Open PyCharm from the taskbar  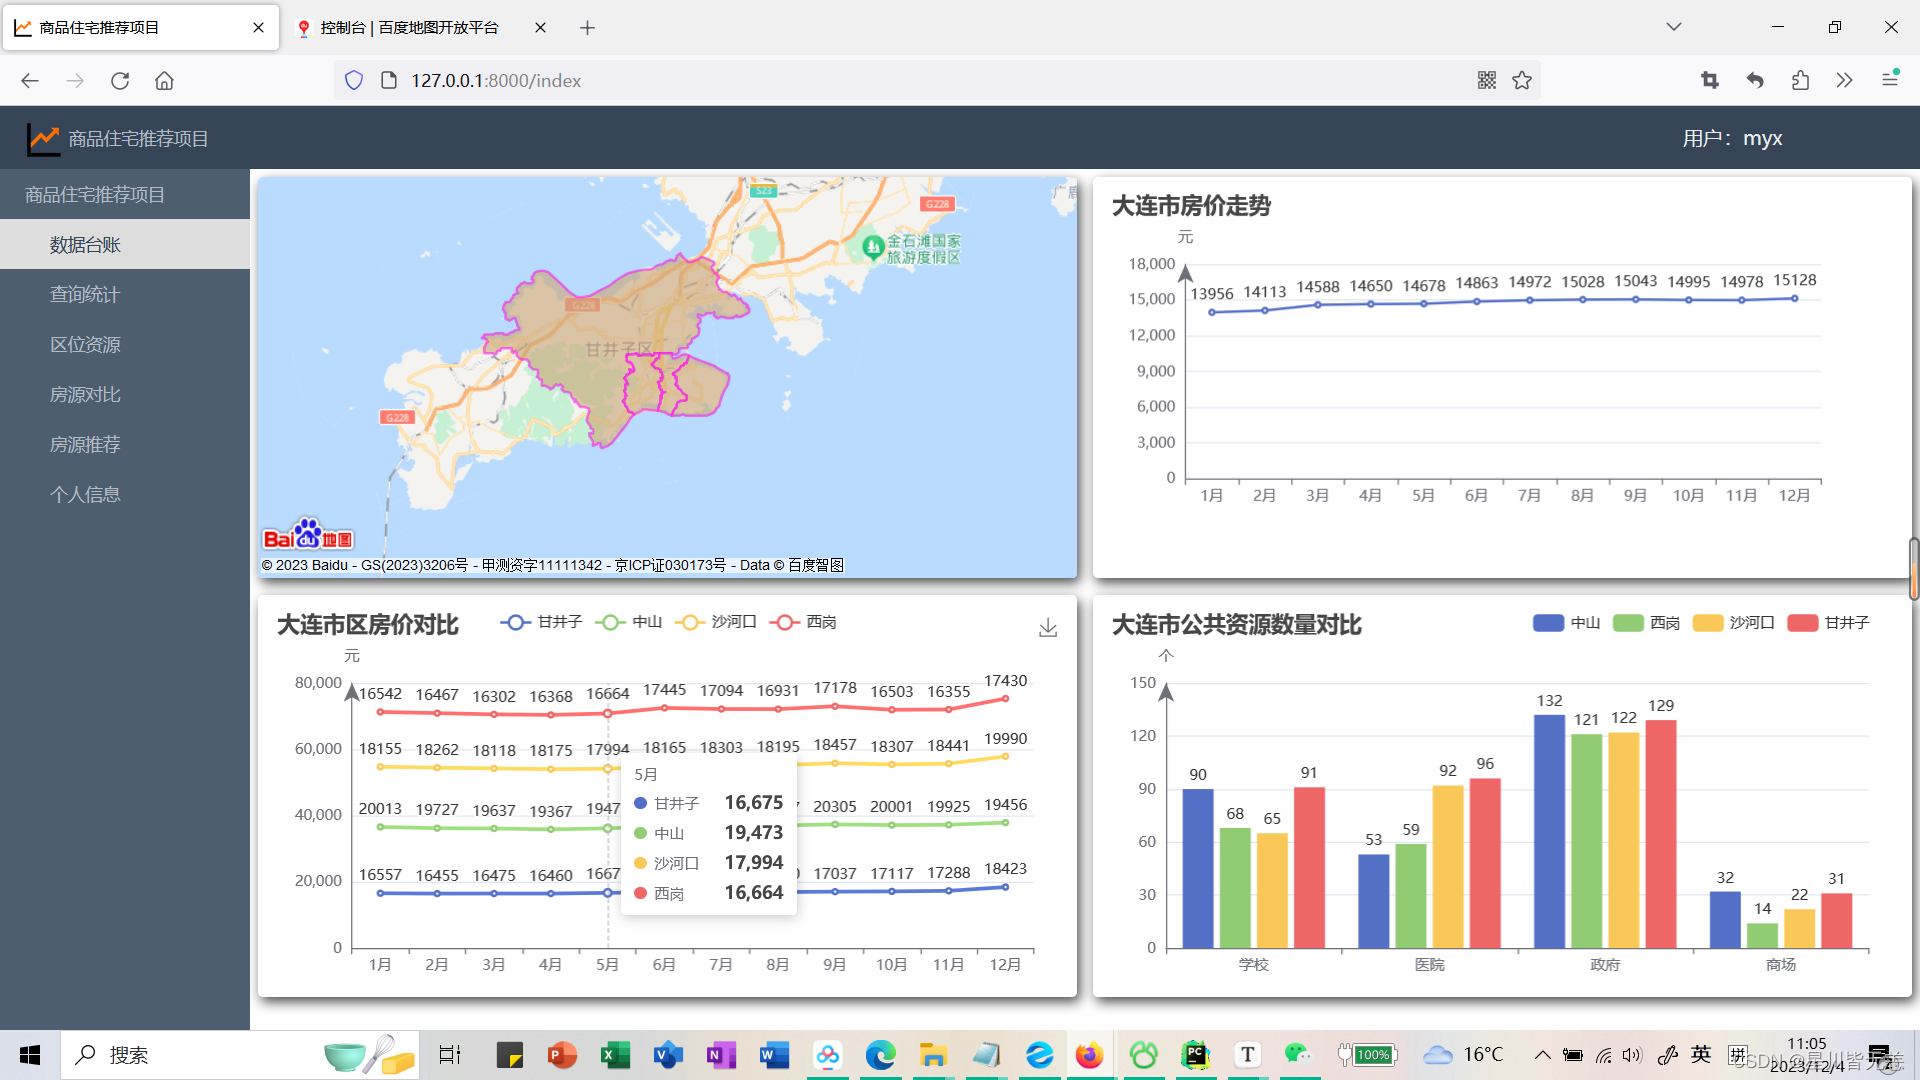1195,1055
